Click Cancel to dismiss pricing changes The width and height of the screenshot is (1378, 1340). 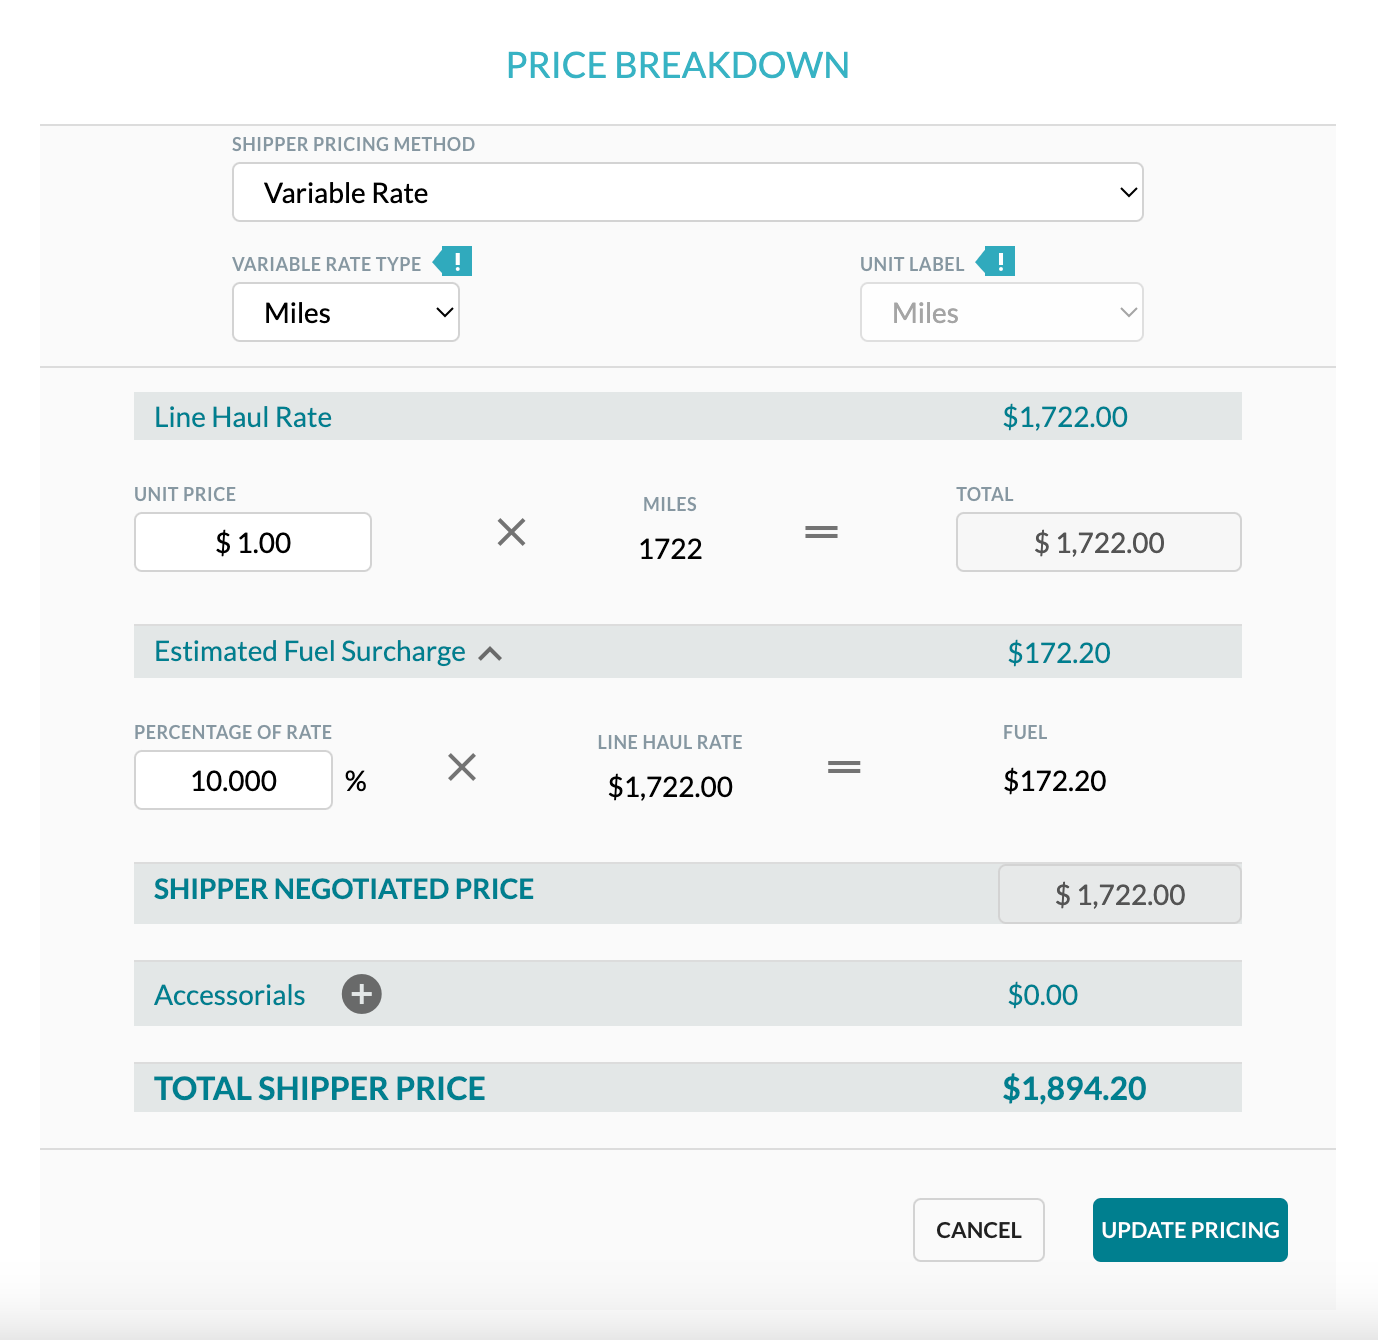coord(978,1229)
